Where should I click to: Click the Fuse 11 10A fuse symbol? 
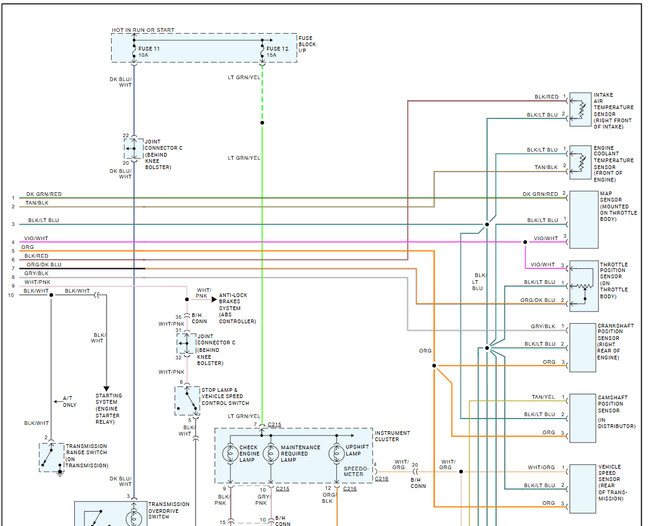coord(134,51)
